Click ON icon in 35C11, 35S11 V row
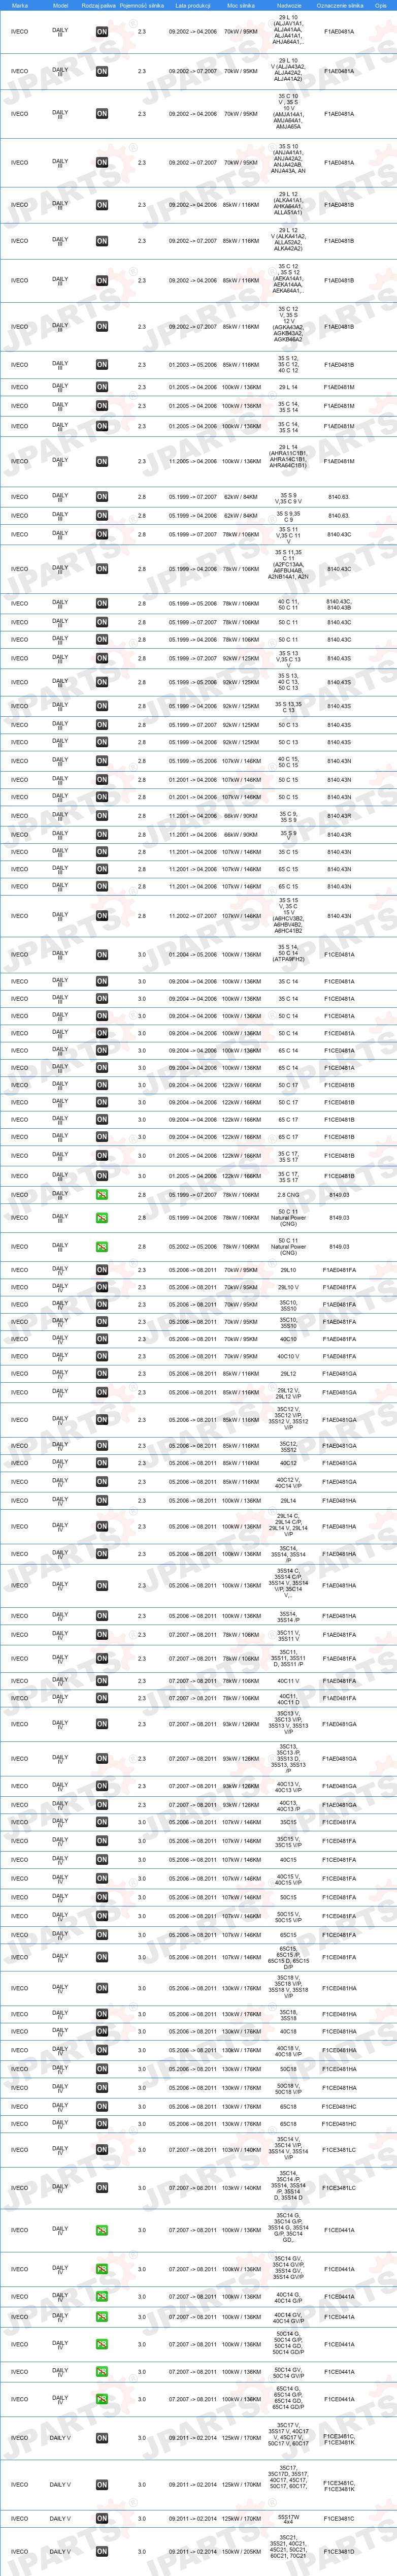 pyautogui.click(x=102, y=1635)
